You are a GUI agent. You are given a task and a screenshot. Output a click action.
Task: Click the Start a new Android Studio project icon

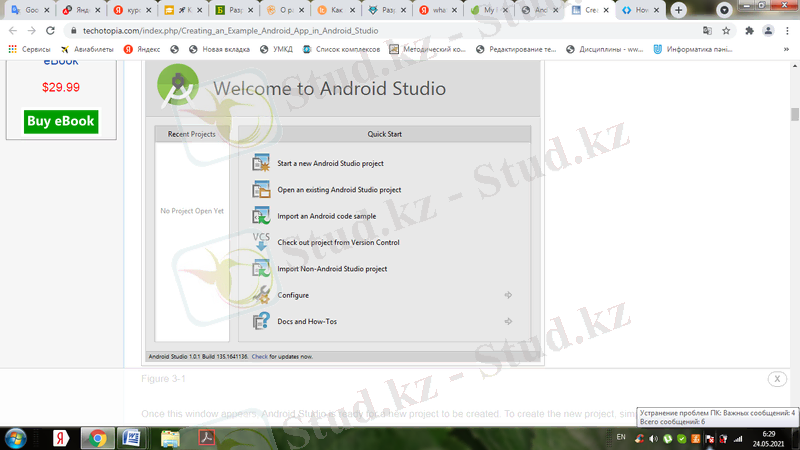pyautogui.click(x=261, y=163)
